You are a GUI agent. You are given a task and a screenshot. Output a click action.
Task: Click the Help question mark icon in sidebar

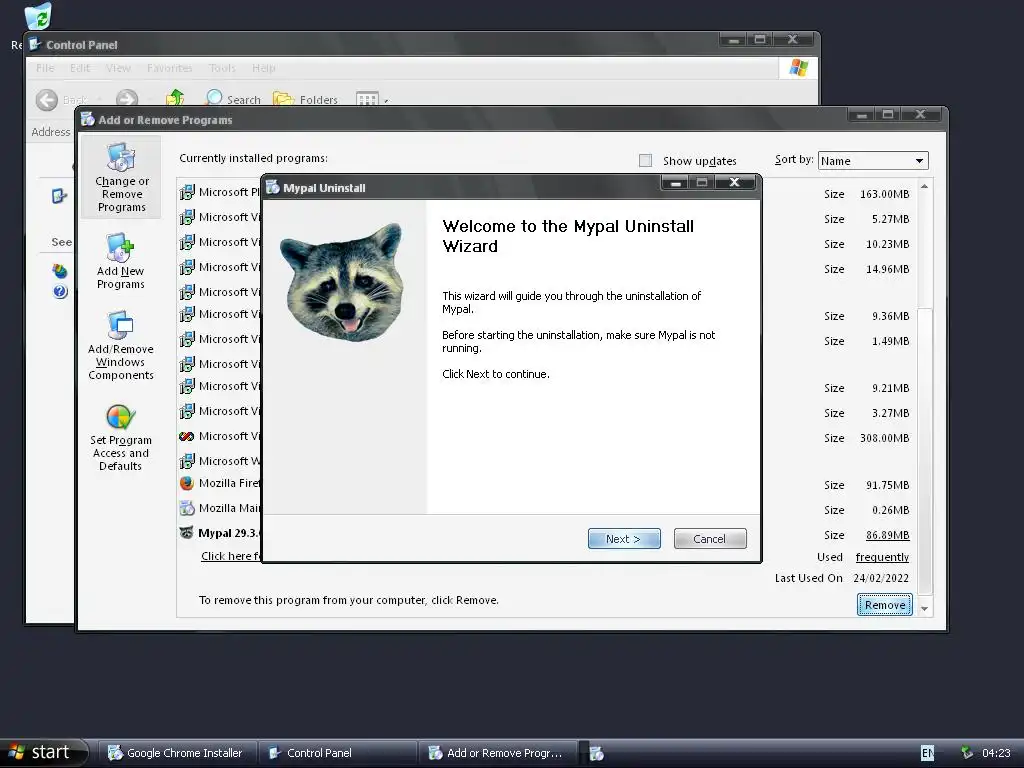60,291
